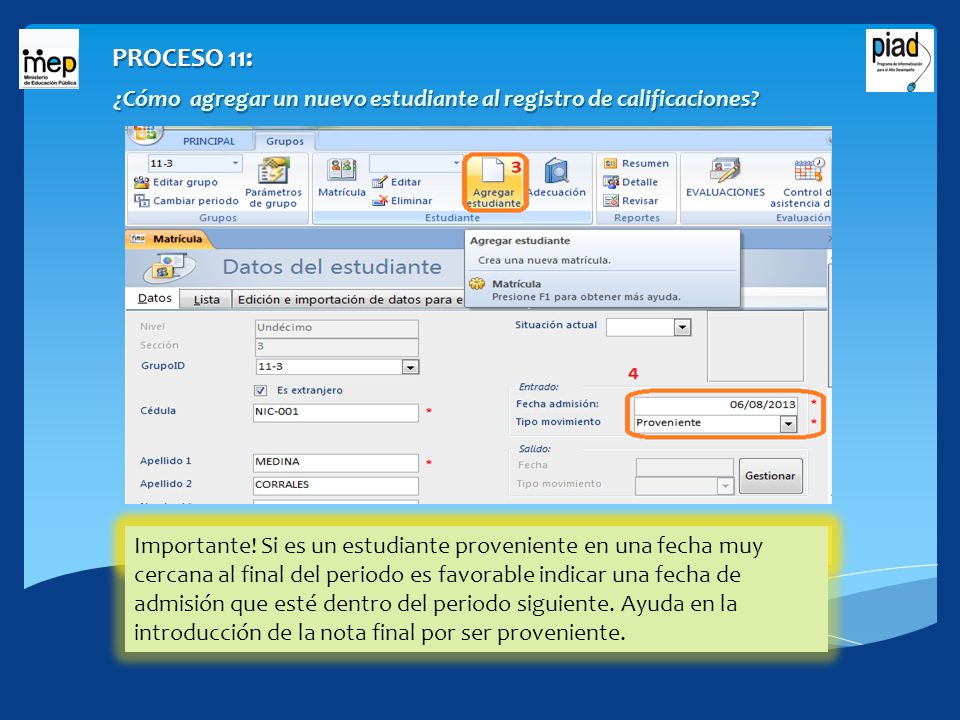Click the Gestionar button
The height and width of the screenshot is (720, 960).
pos(770,476)
